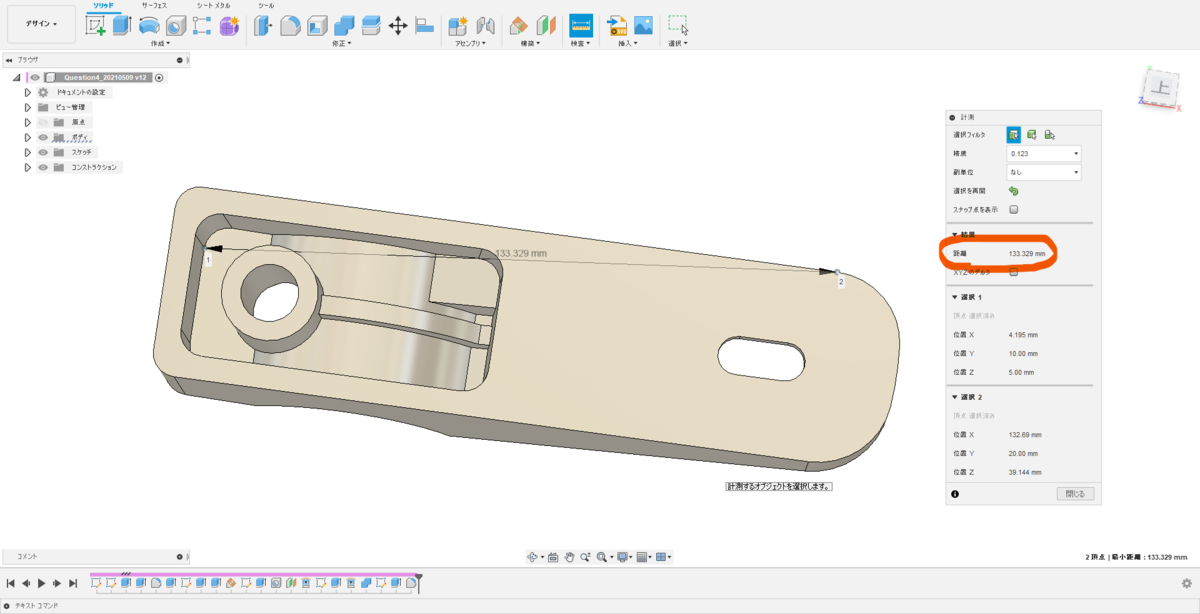Open the 副単位 secondary unit dropdown

click(x=1044, y=172)
